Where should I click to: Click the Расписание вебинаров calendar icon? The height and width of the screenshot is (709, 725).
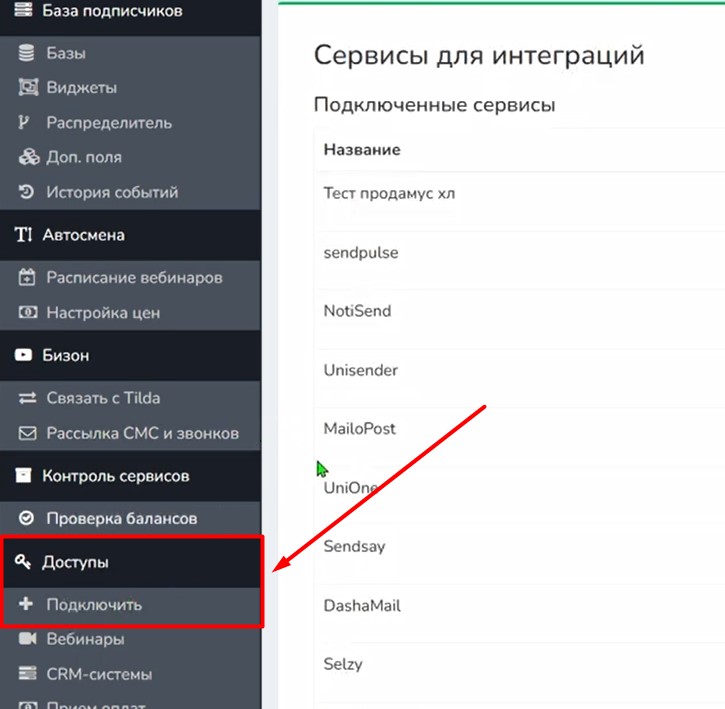[27, 278]
